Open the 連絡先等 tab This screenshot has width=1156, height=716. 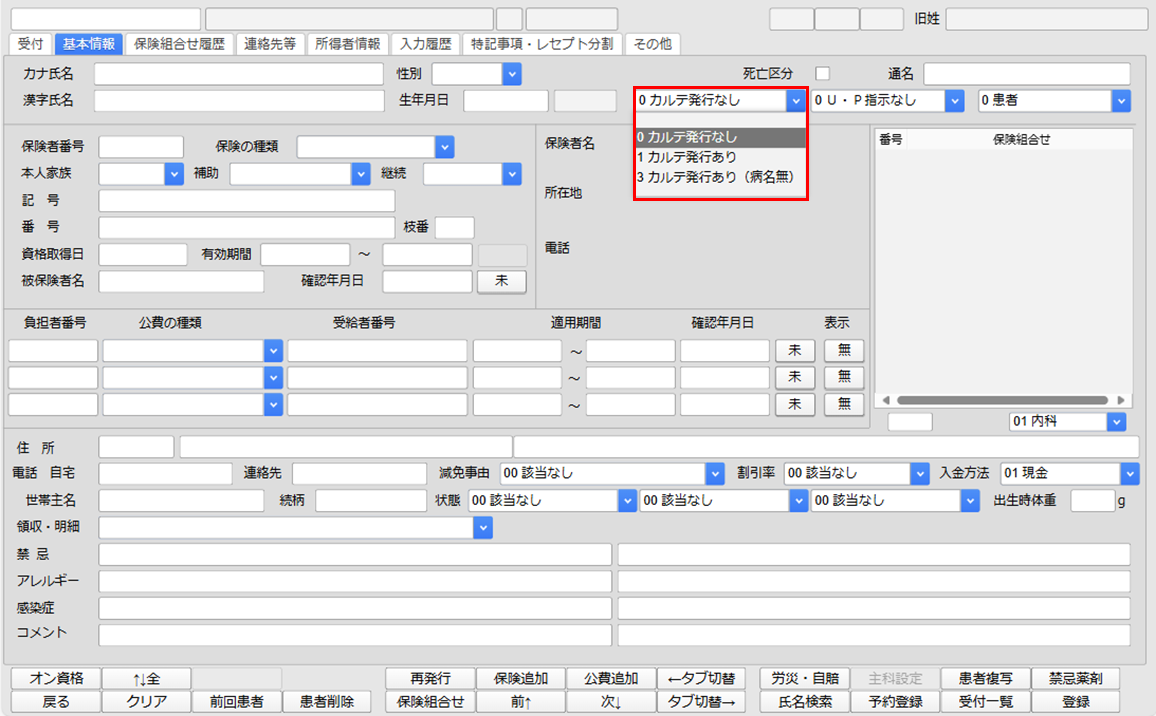click(x=270, y=44)
